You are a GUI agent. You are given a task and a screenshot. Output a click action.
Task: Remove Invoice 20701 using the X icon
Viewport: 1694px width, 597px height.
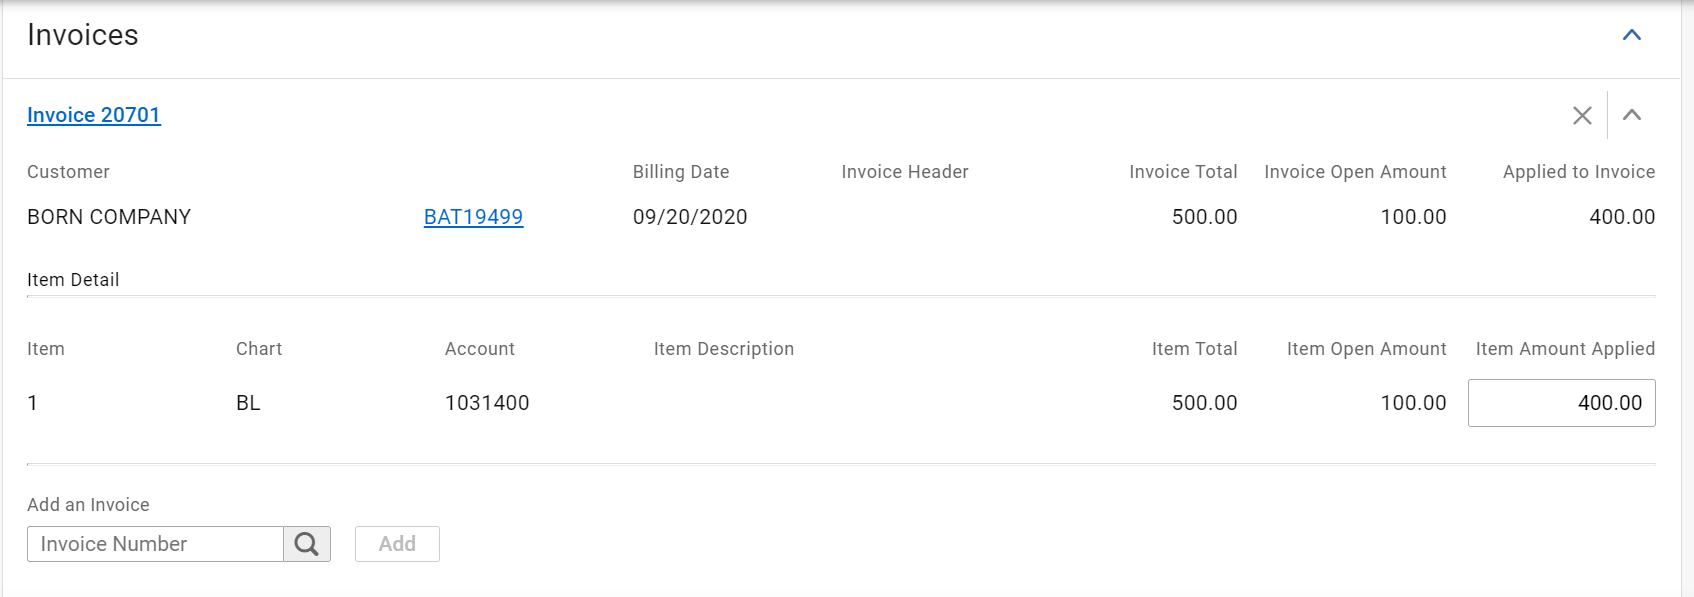point(1582,115)
